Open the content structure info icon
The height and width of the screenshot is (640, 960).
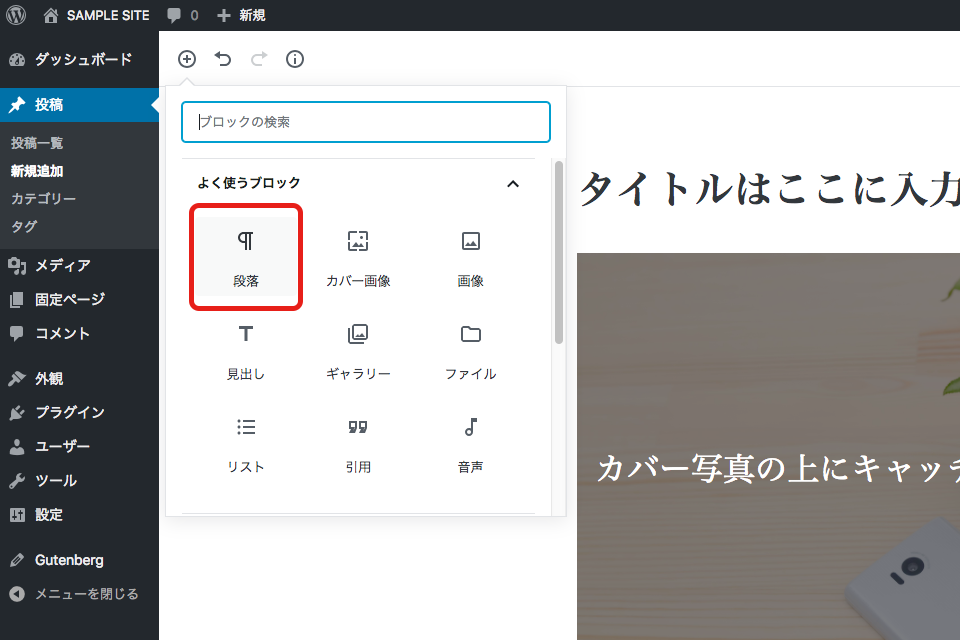pyautogui.click(x=294, y=59)
